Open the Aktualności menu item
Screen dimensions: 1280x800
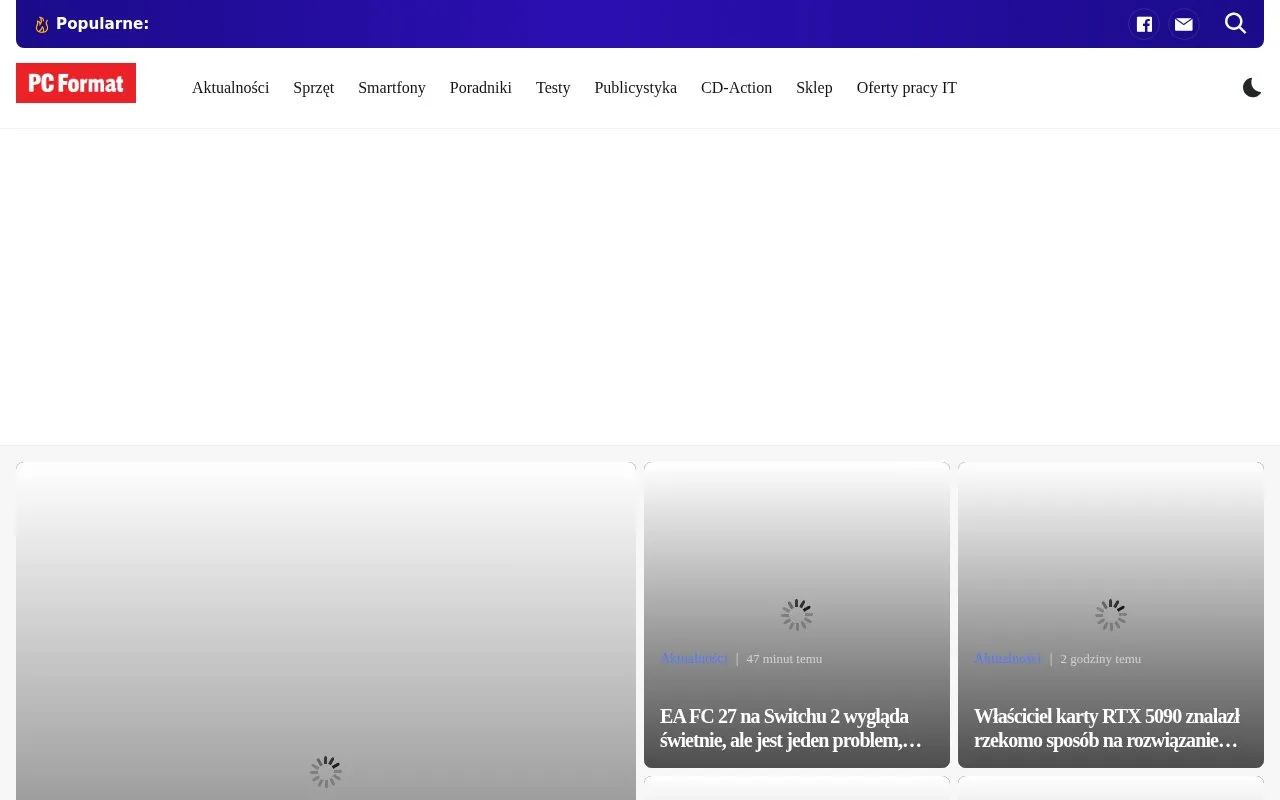[x=230, y=88]
